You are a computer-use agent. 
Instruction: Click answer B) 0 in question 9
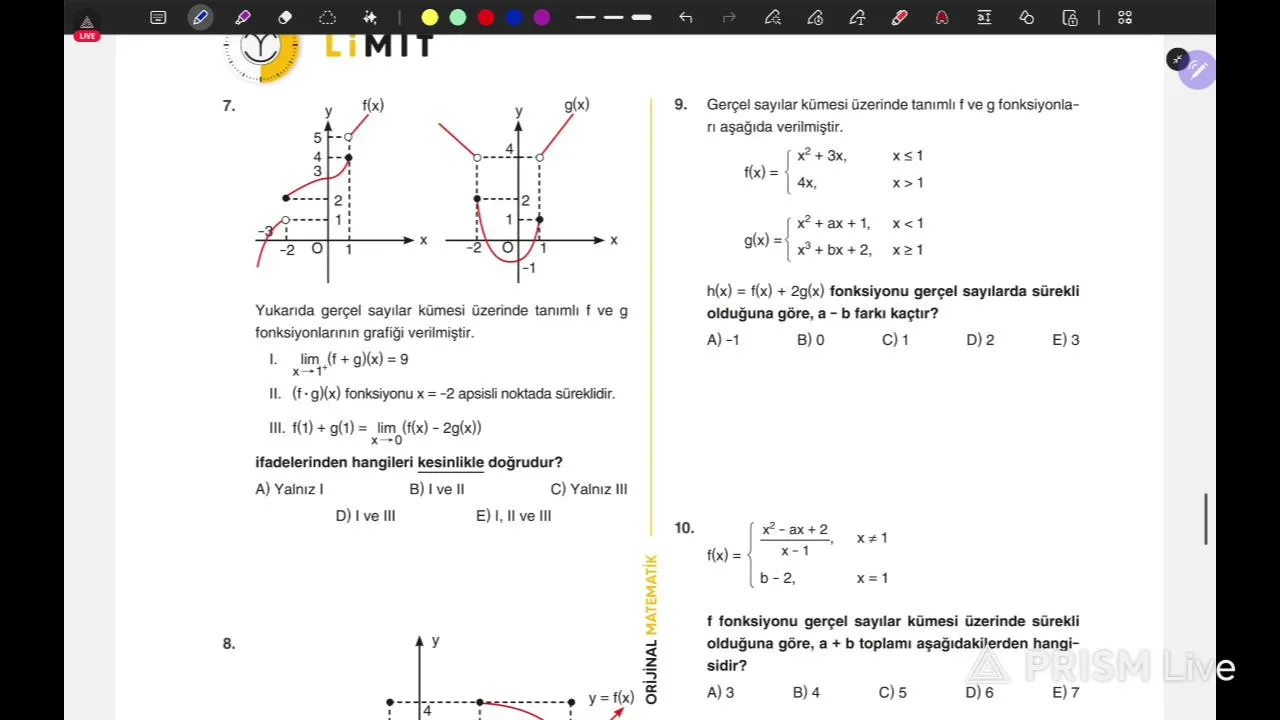point(811,340)
